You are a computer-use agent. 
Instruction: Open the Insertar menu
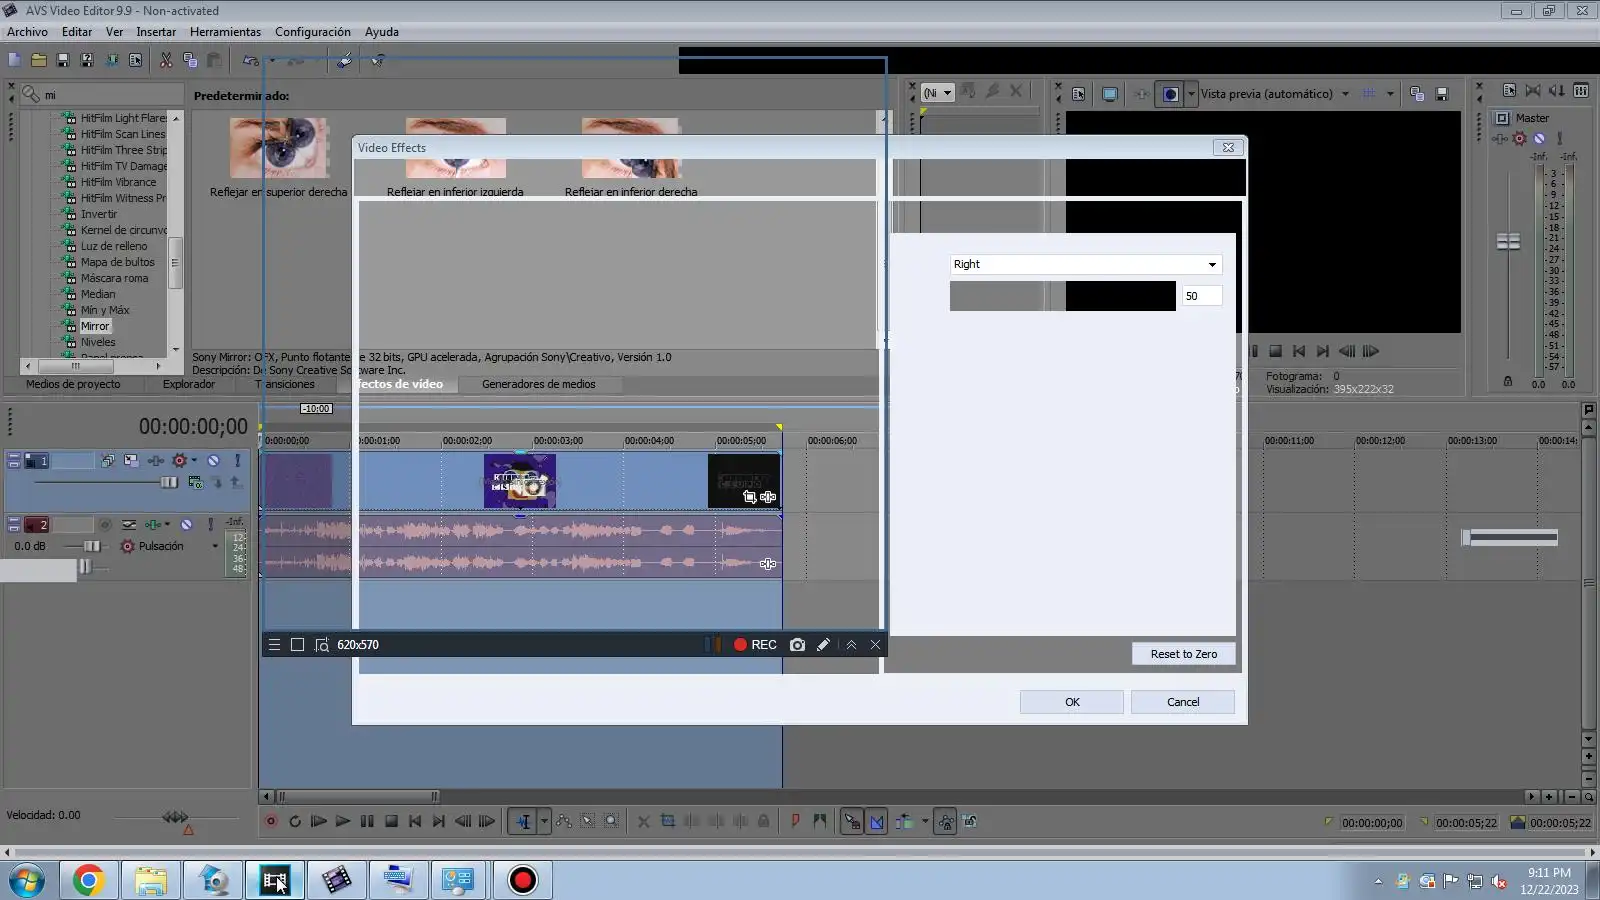[156, 32]
